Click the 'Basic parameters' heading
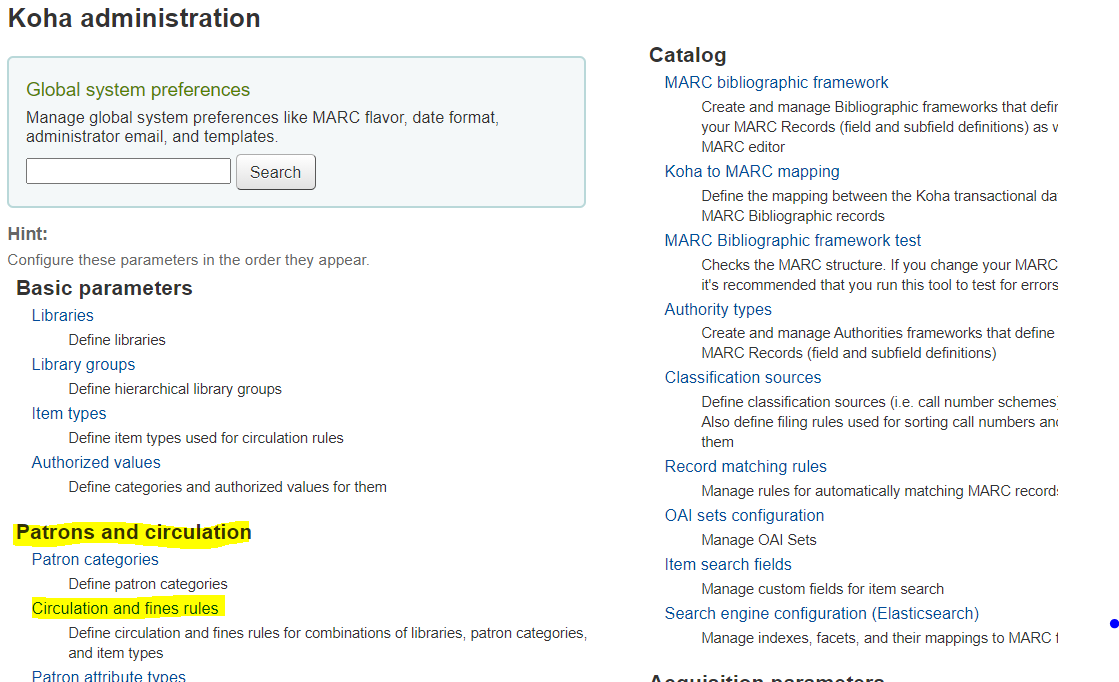The width and height of the screenshot is (1119, 682). [x=104, y=288]
